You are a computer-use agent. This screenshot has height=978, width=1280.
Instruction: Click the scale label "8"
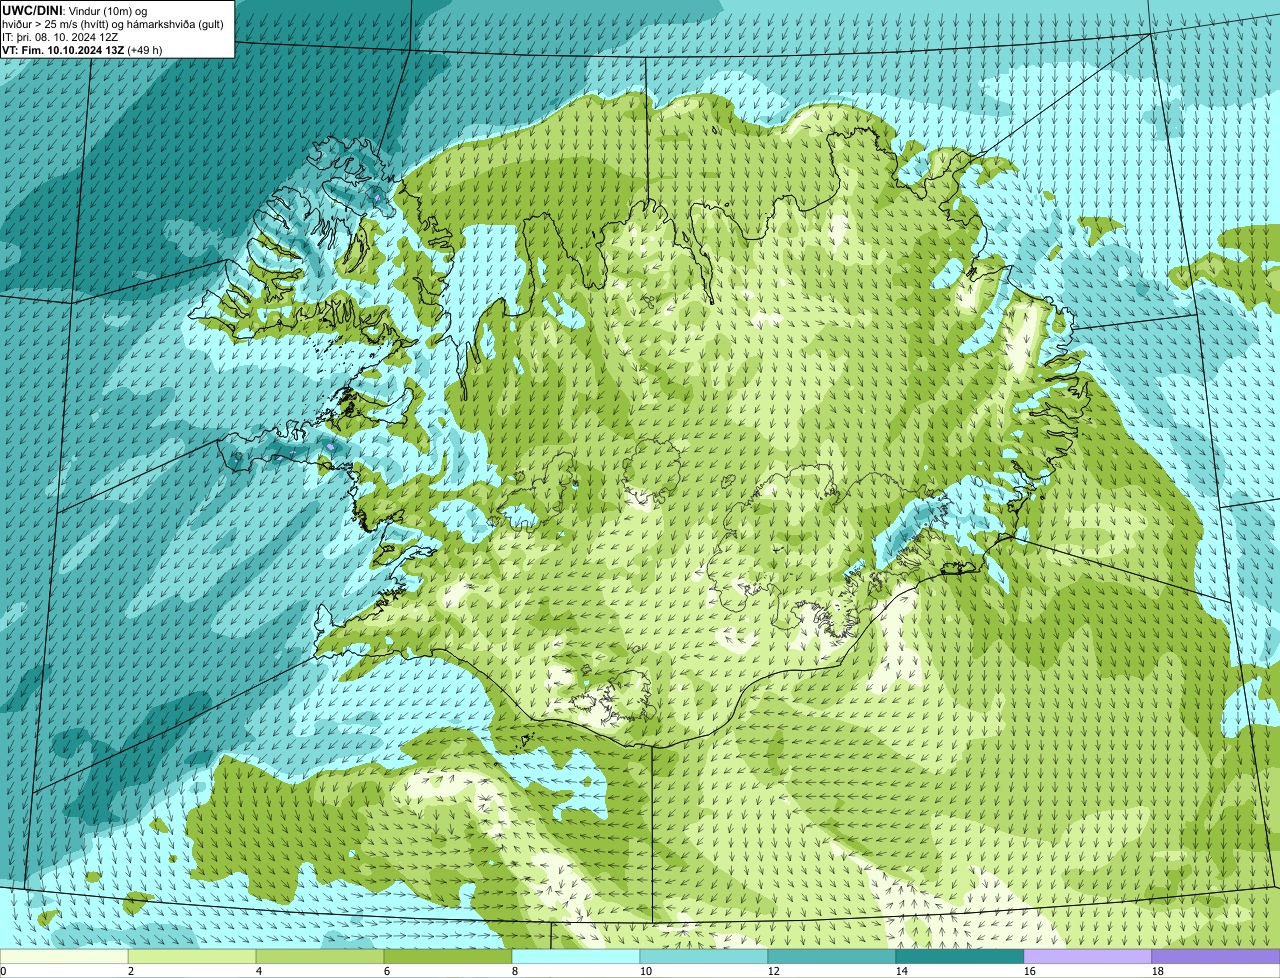[x=515, y=971]
